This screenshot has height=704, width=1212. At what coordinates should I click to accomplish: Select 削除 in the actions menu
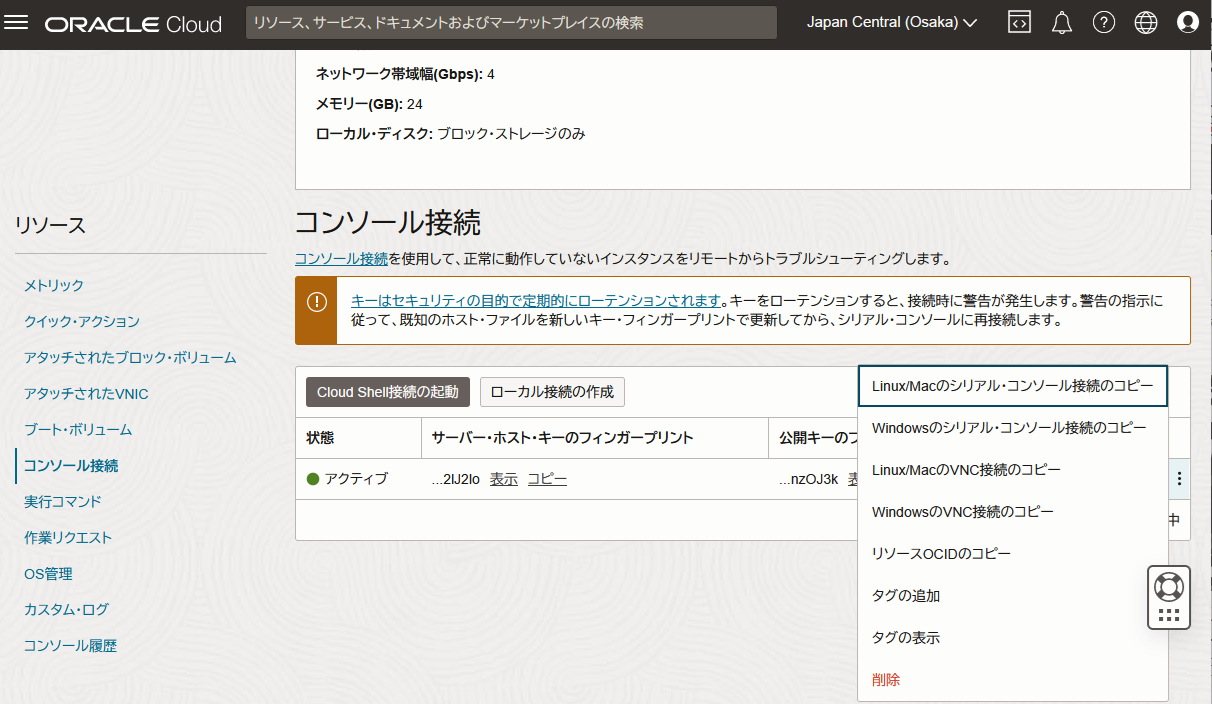coord(886,680)
